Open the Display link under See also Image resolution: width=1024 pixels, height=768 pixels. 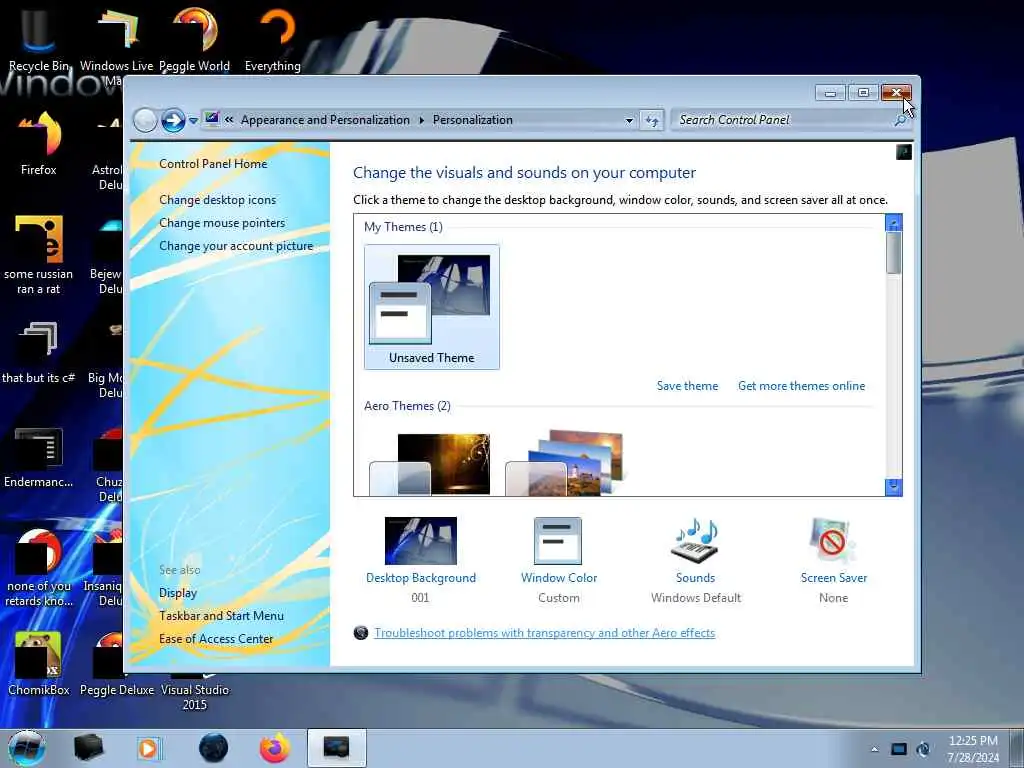[178, 593]
